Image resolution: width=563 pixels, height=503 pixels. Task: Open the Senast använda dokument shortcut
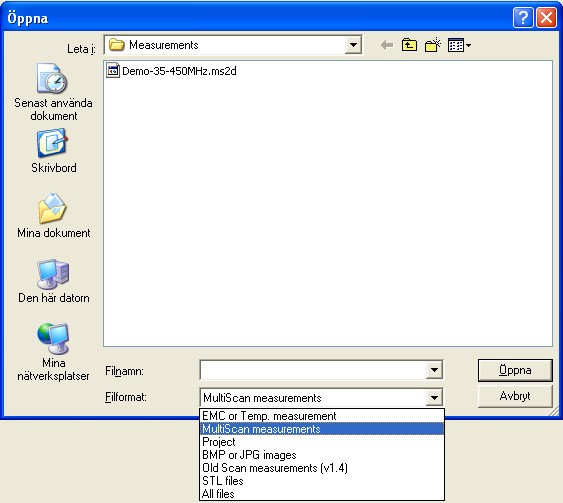pyautogui.click(x=53, y=93)
